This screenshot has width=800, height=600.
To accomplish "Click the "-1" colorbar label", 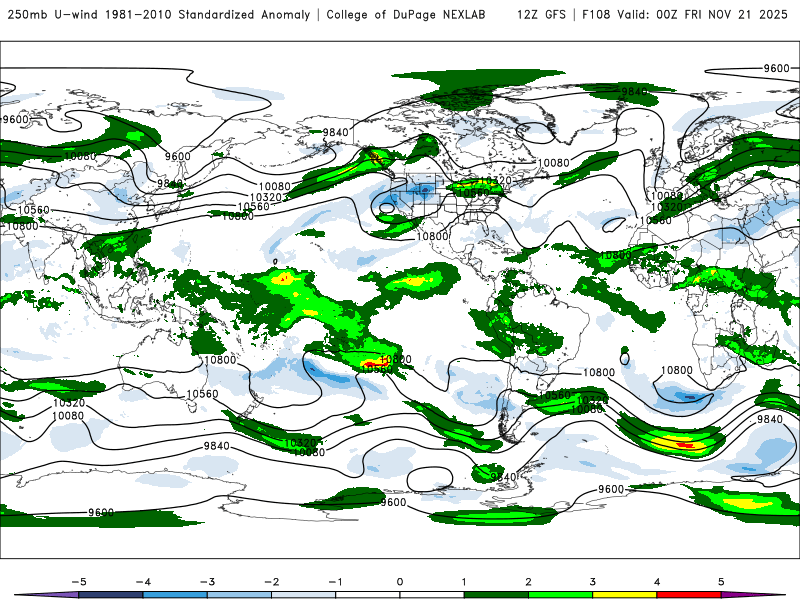I will pos(336,582).
